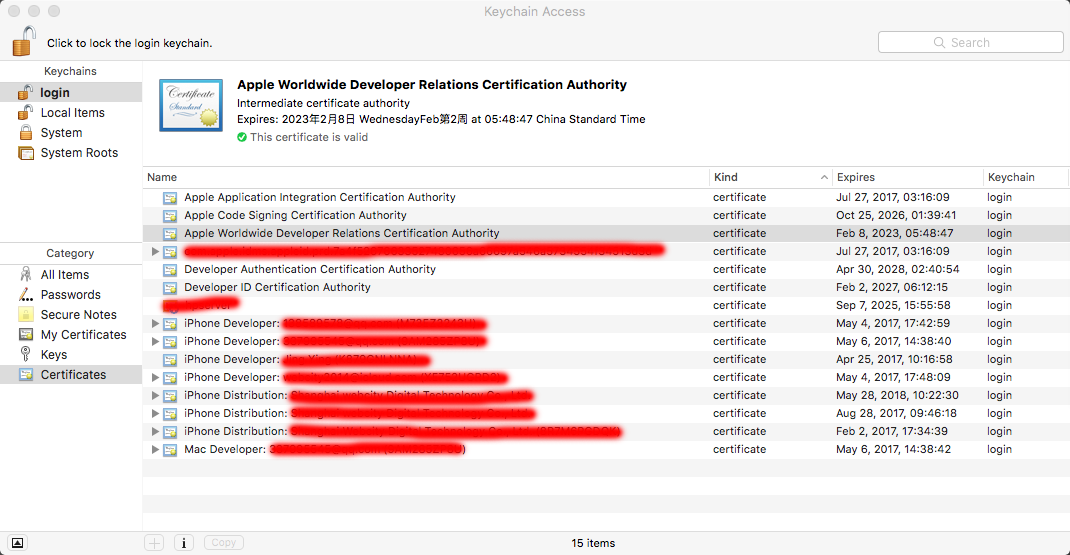Screen dimensions: 1070x555
Task: Click the Copy button
Action: coord(224,543)
